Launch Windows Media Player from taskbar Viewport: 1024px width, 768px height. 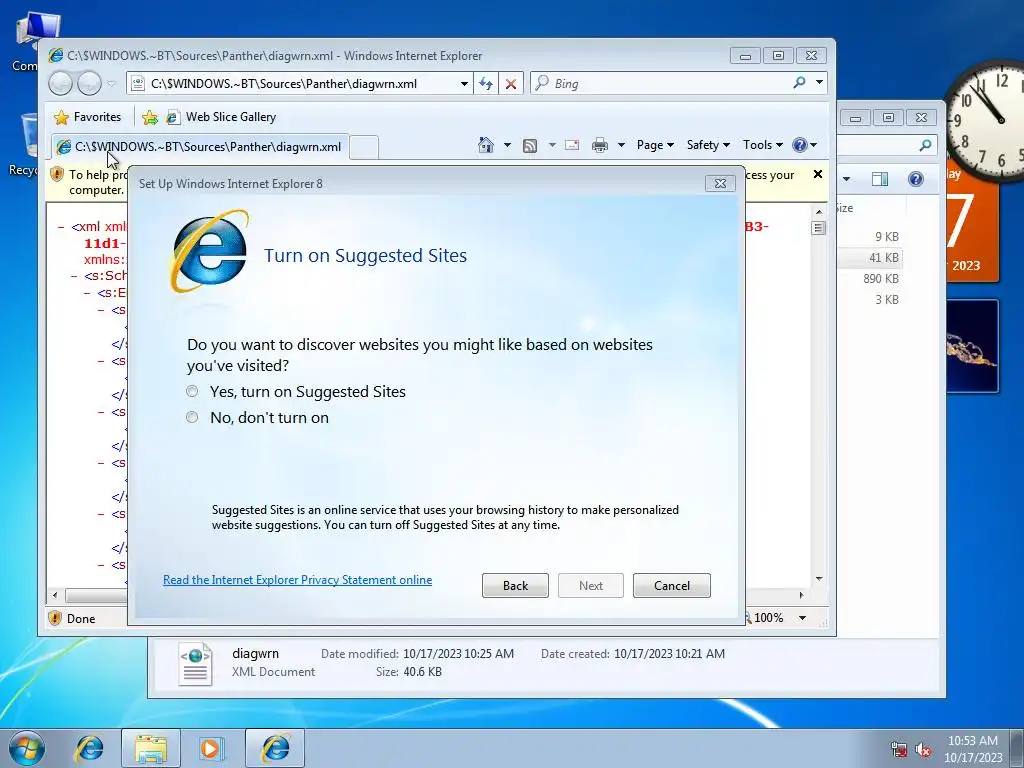click(211, 748)
